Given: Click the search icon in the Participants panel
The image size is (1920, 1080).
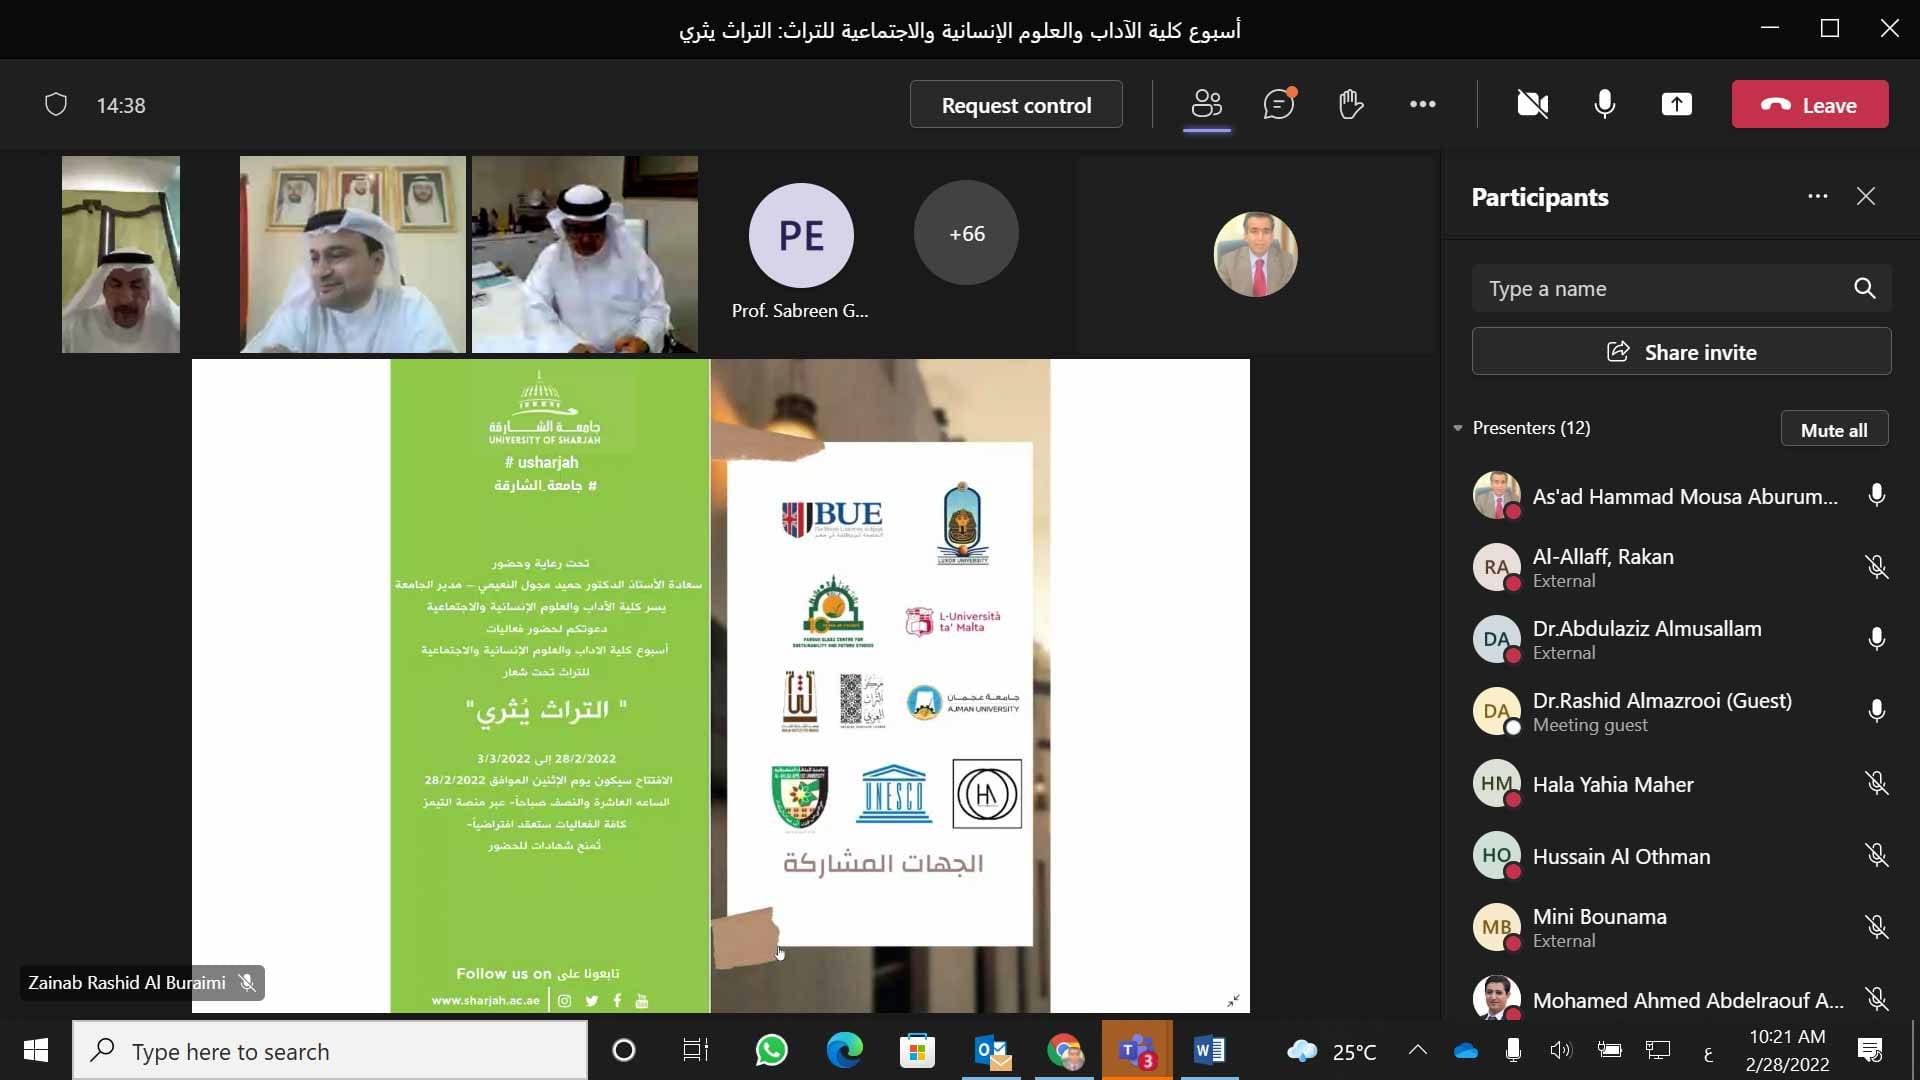Looking at the screenshot, I should click(x=1865, y=288).
